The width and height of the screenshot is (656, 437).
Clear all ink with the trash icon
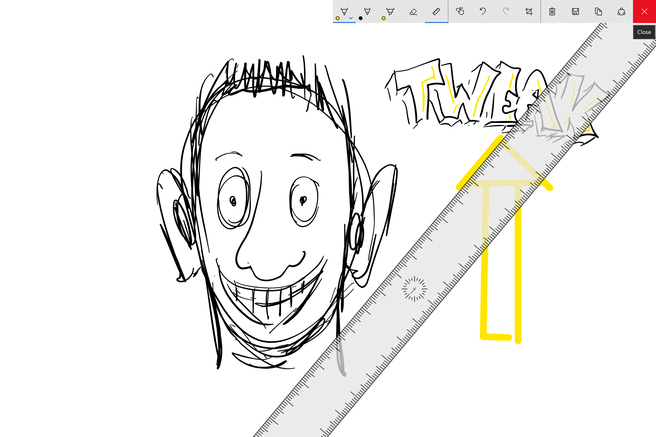pyautogui.click(x=552, y=12)
